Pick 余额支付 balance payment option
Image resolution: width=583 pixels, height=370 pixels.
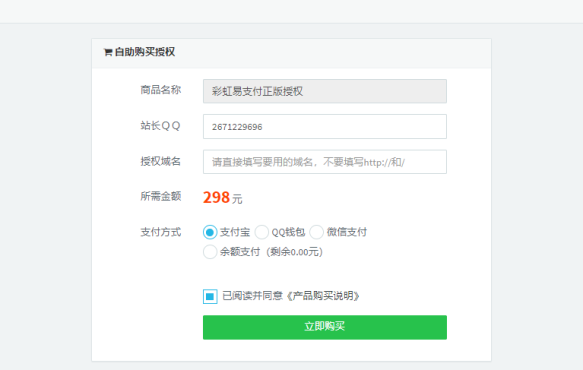click(210, 252)
